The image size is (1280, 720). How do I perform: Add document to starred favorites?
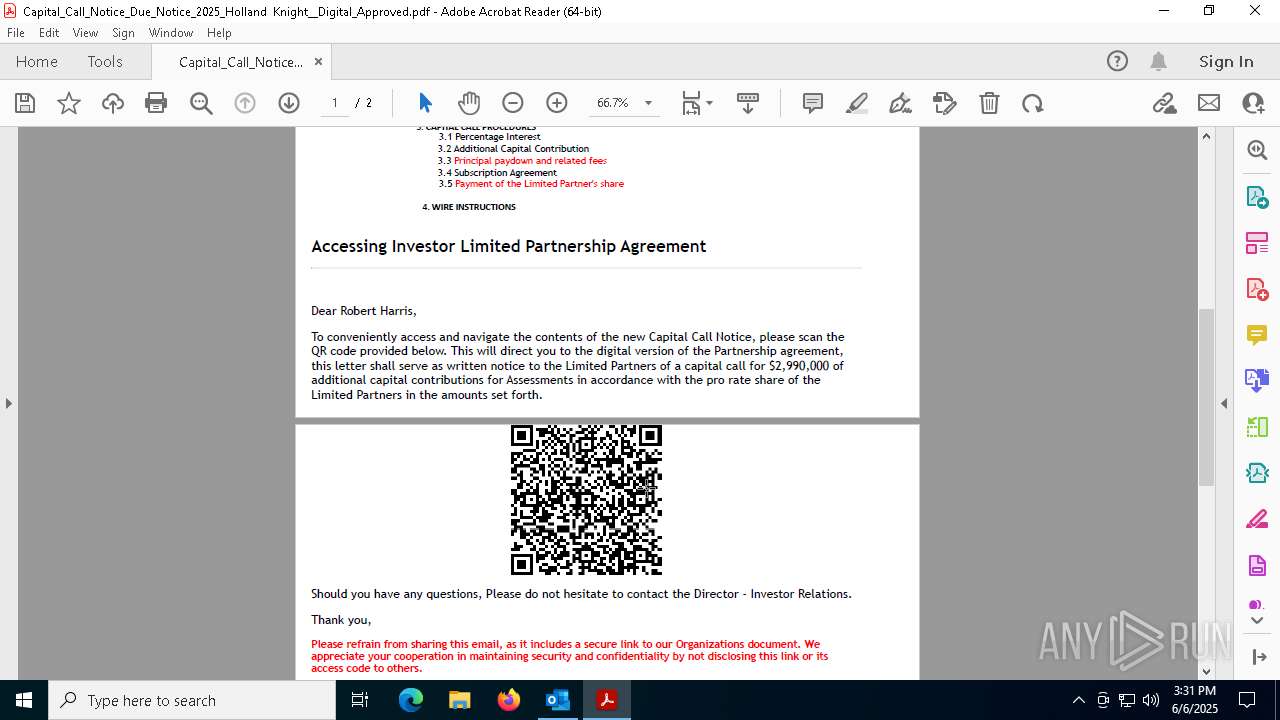click(x=69, y=103)
